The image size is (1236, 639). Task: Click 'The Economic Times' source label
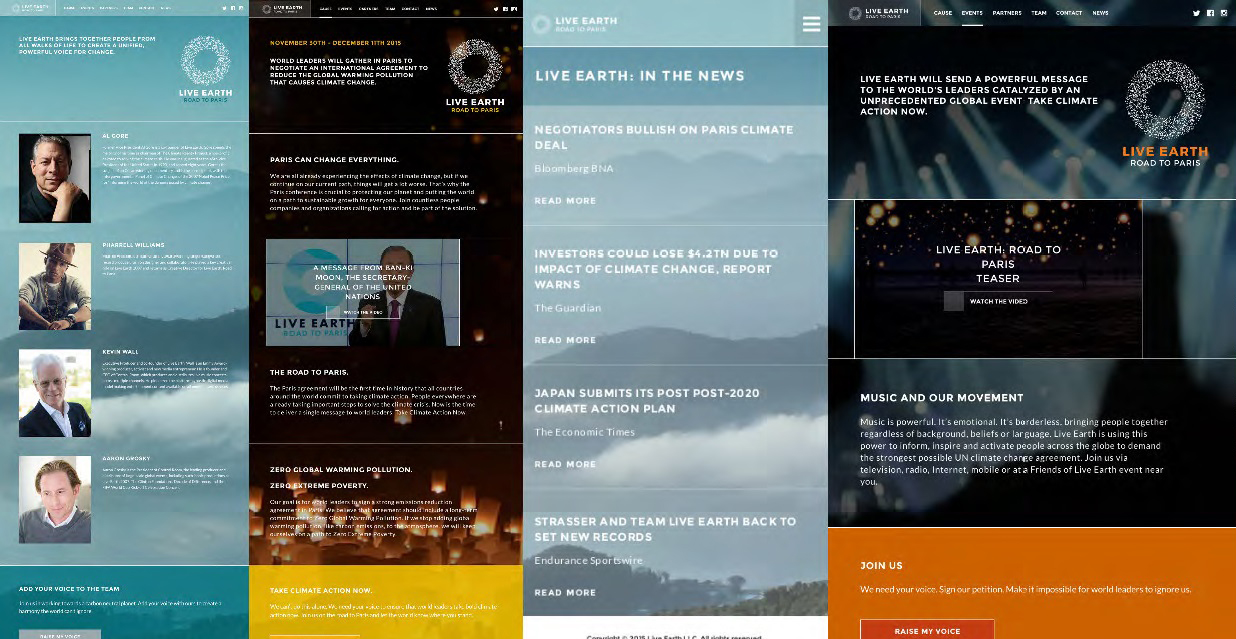click(x=584, y=432)
